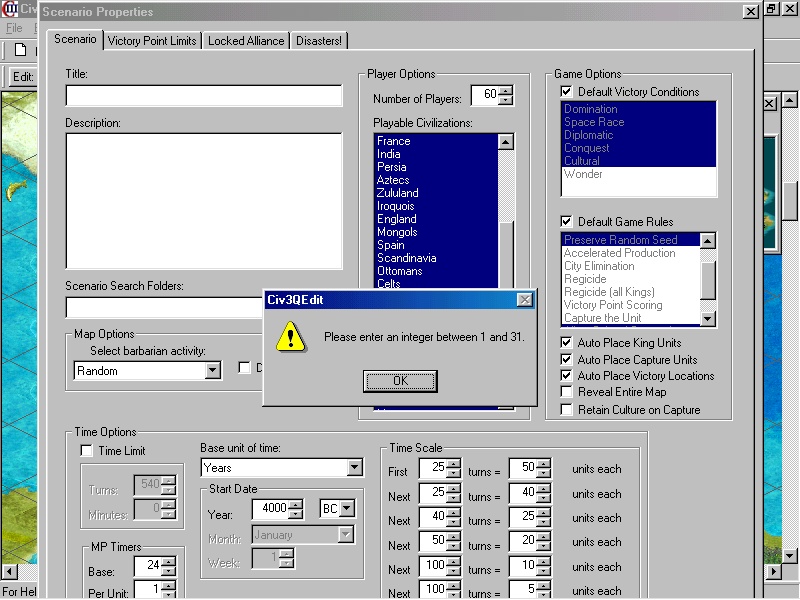Click the yellow warning icon in the dialog
This screenshot has height=600, width=800.
(x=291, y=338)
